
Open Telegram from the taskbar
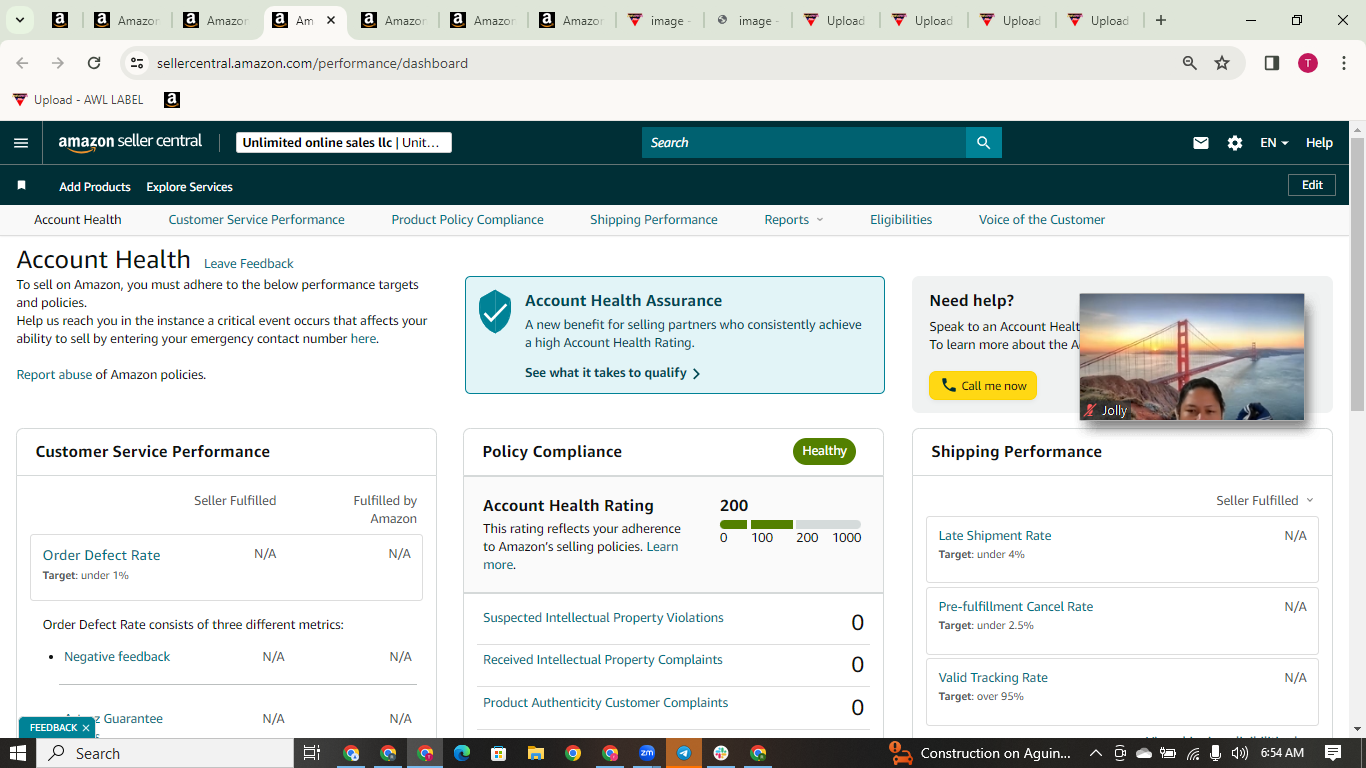point(684,753)
